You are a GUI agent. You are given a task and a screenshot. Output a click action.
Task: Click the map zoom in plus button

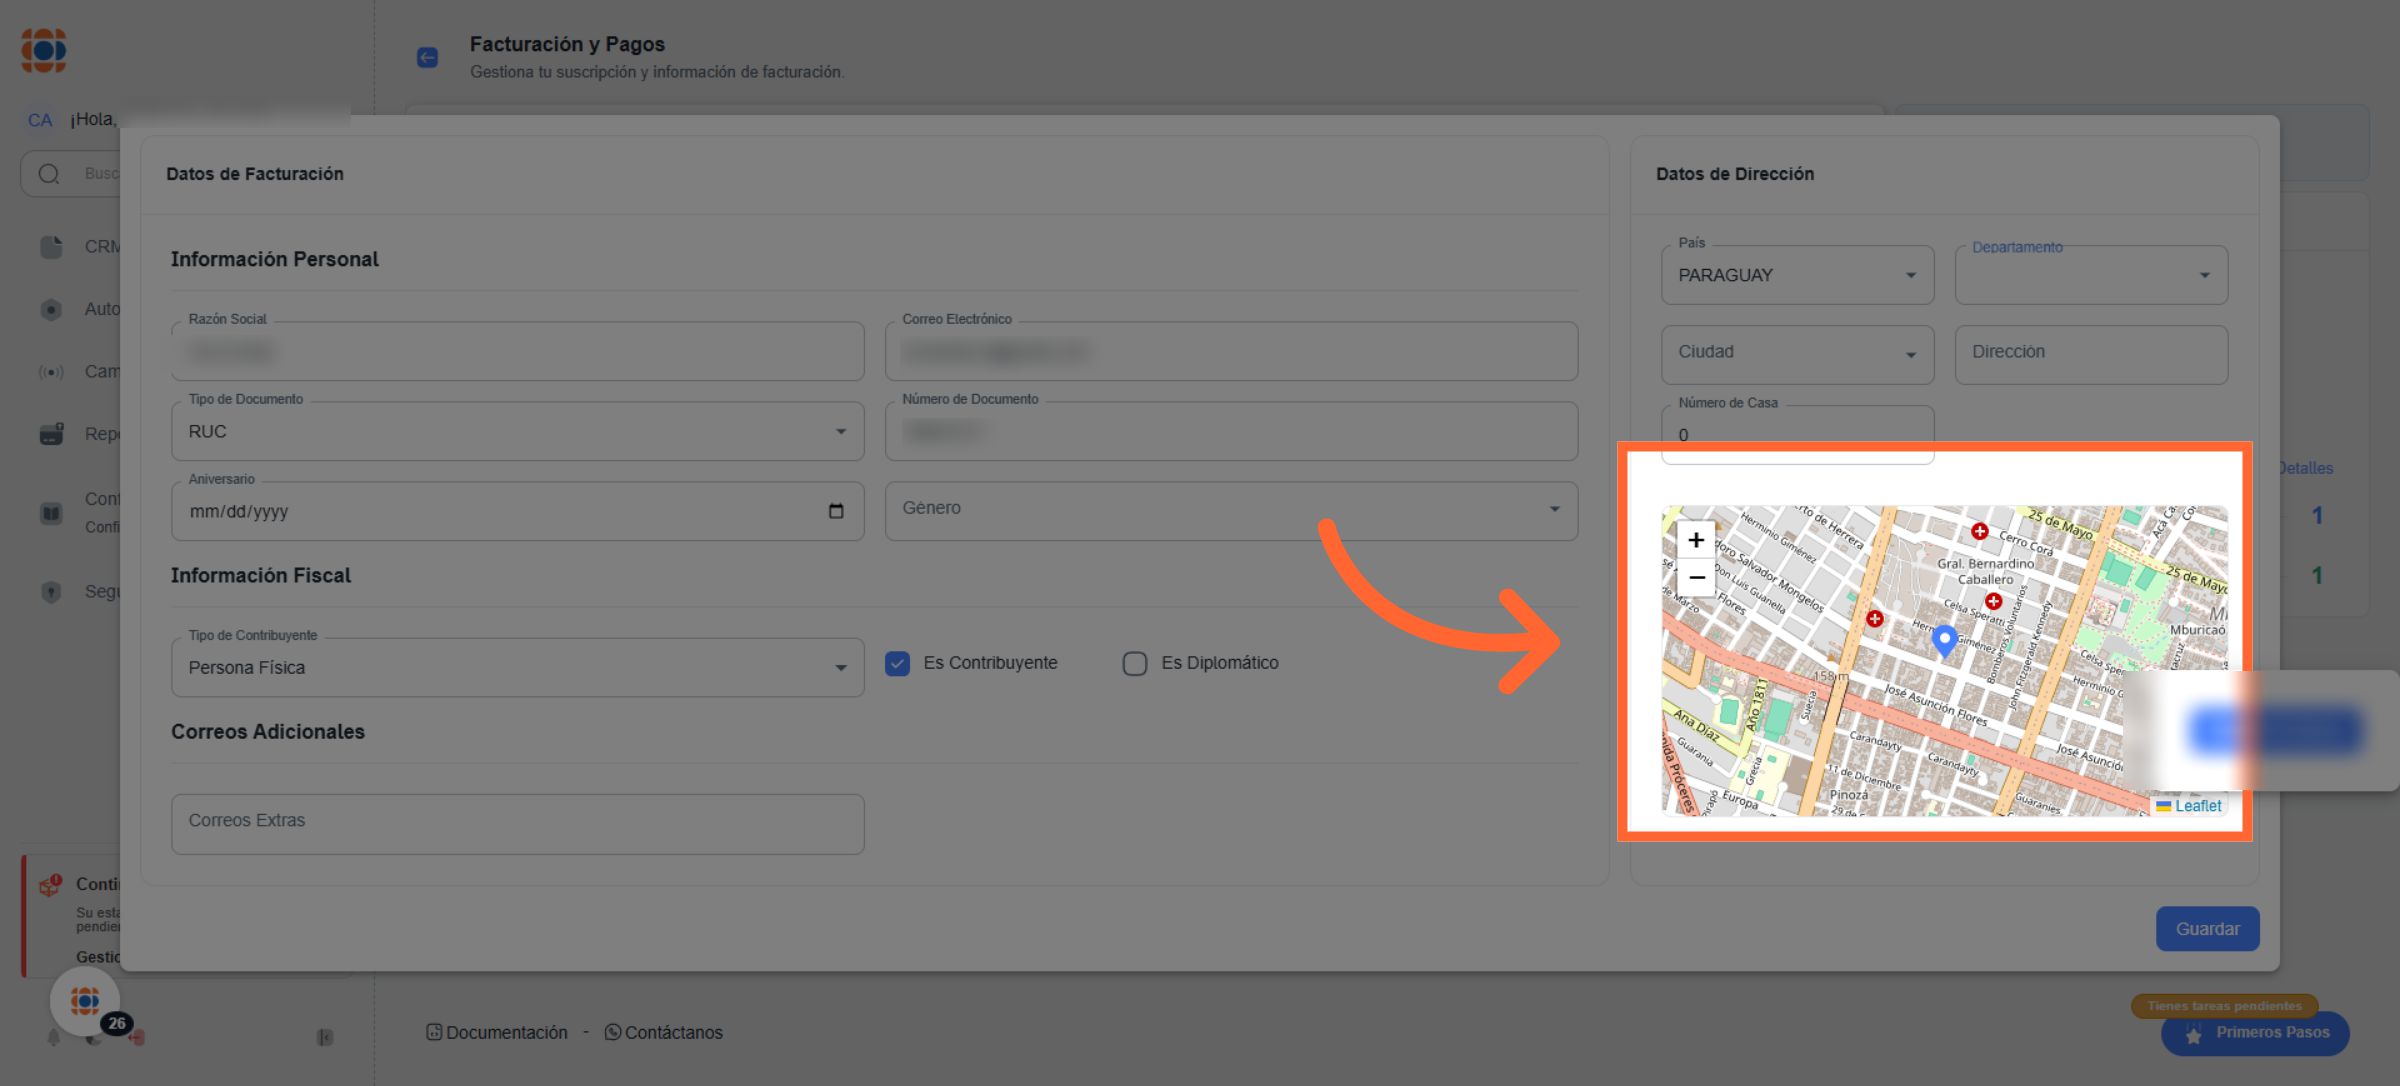point(1696,540)
